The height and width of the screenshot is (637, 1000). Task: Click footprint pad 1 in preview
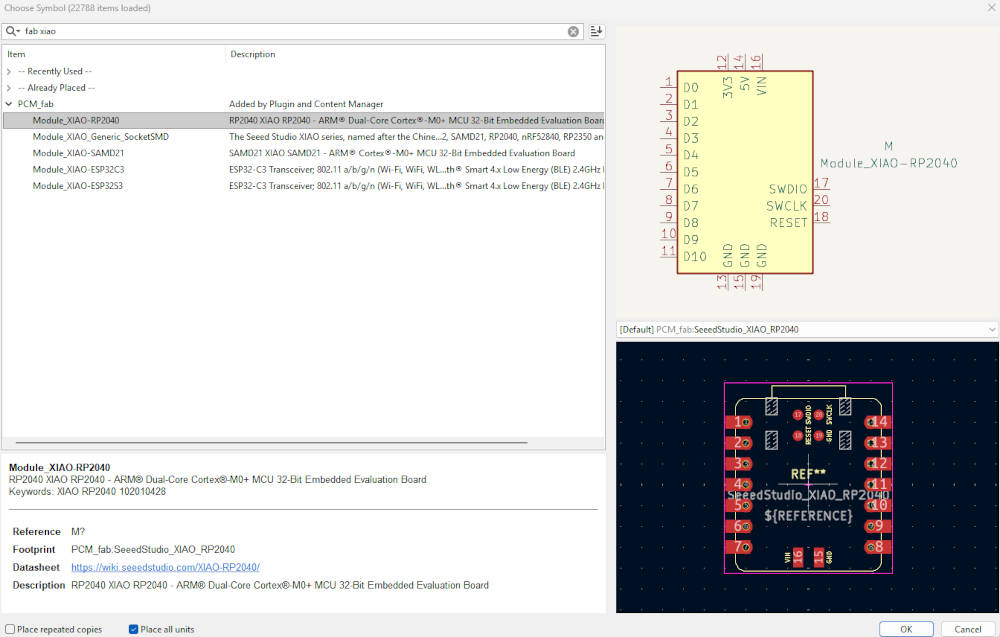click(x=739, y=422)
